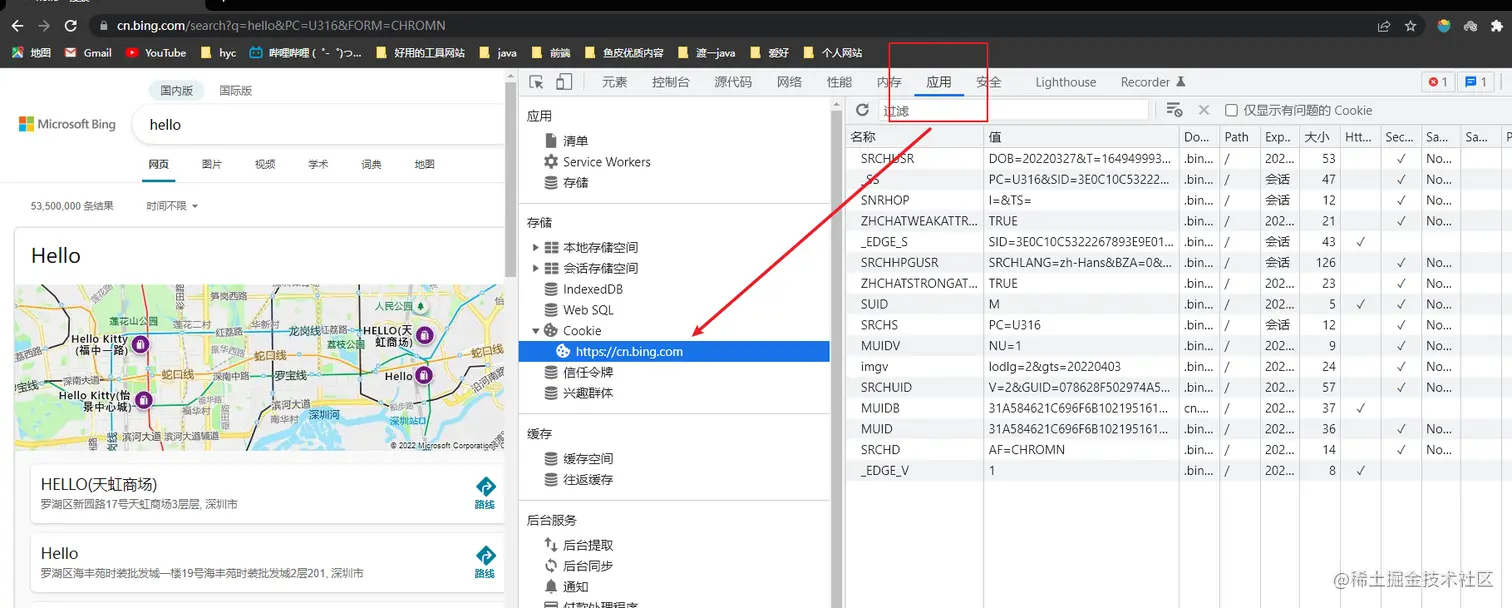The image size is (1512, 608).
Task: Open 时间不限 dropdown filter
Action: 172,206
